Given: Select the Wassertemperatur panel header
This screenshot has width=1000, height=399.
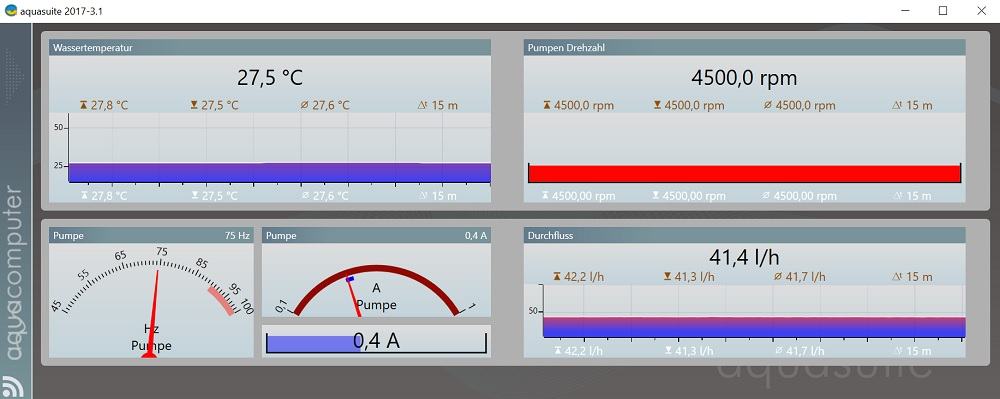Looking at the screenshot, I should pyautogui.click(x=270, y=47).
